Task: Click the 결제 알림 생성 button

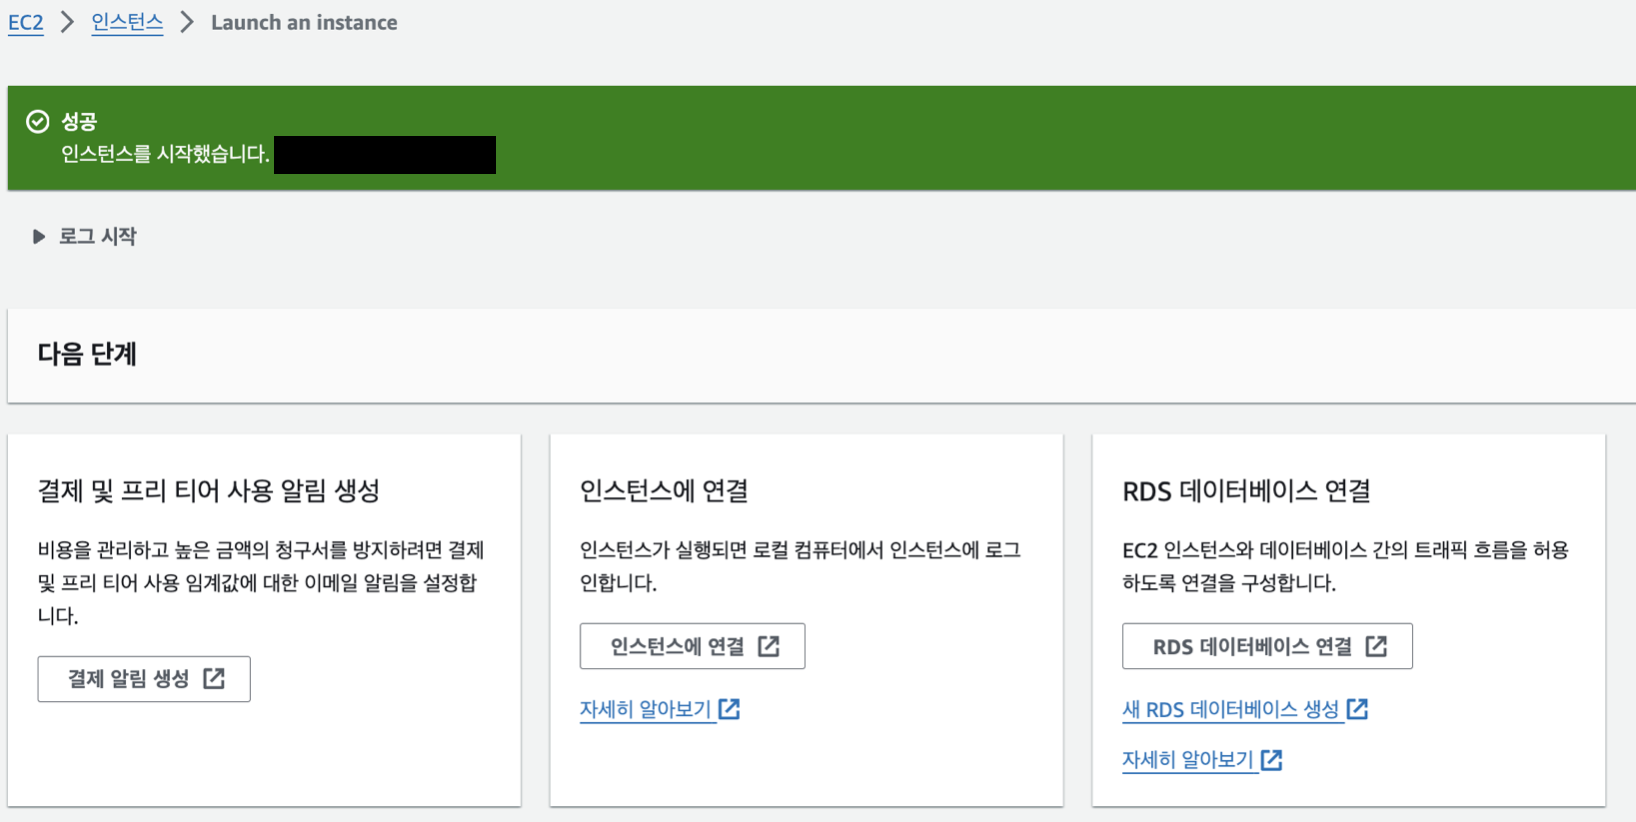Action: (x=144, y=679)
